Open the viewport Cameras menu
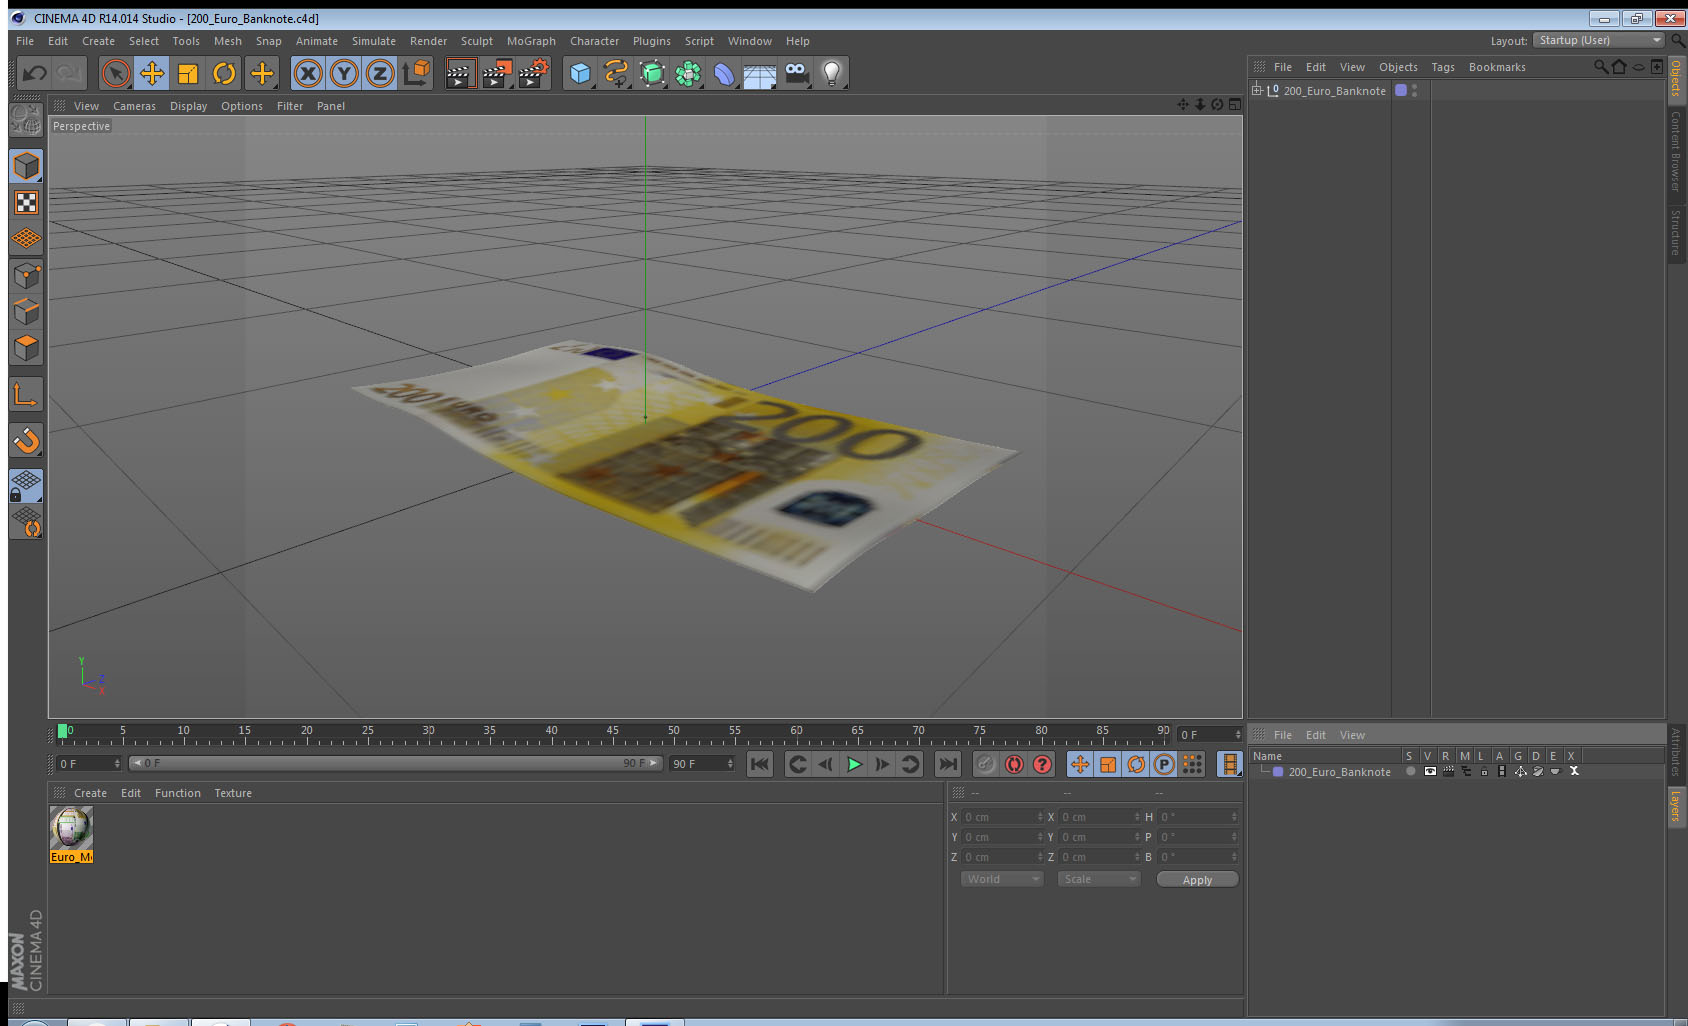 point(134,106)
